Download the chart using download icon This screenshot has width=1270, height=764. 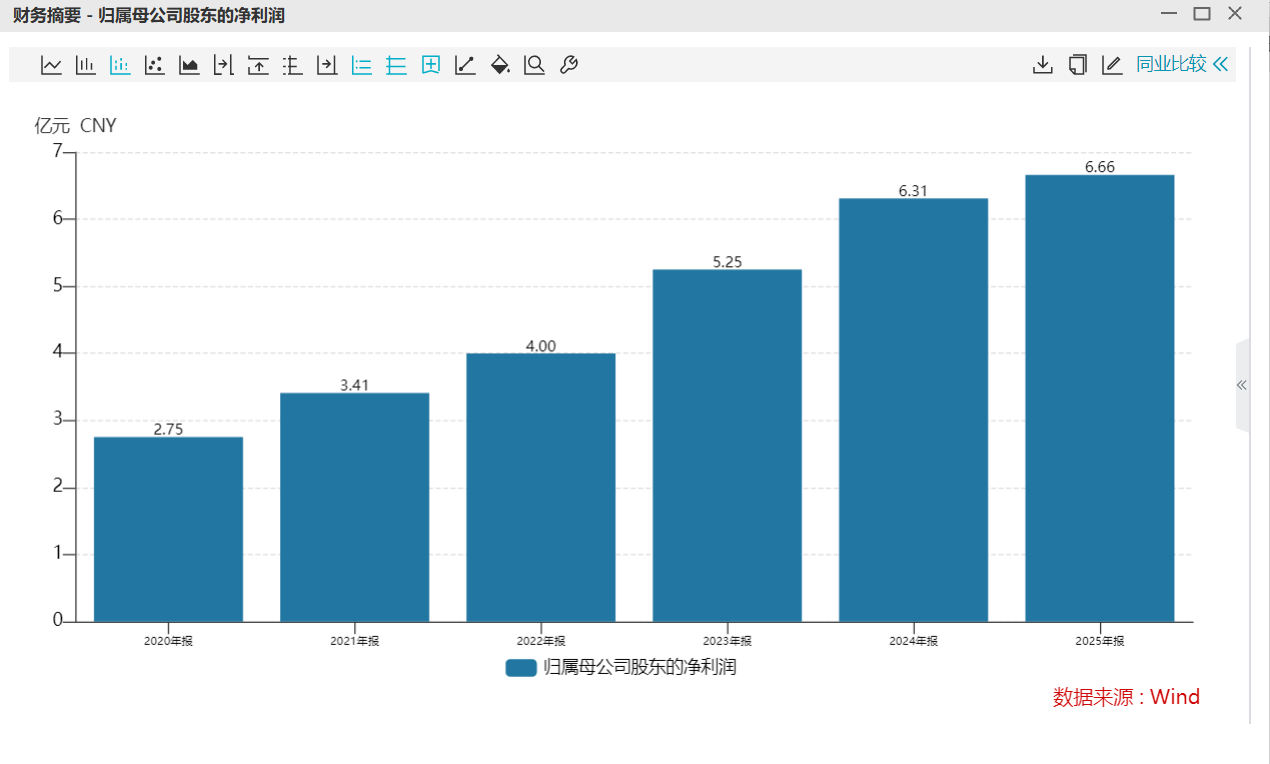[x=1043, y=65]
